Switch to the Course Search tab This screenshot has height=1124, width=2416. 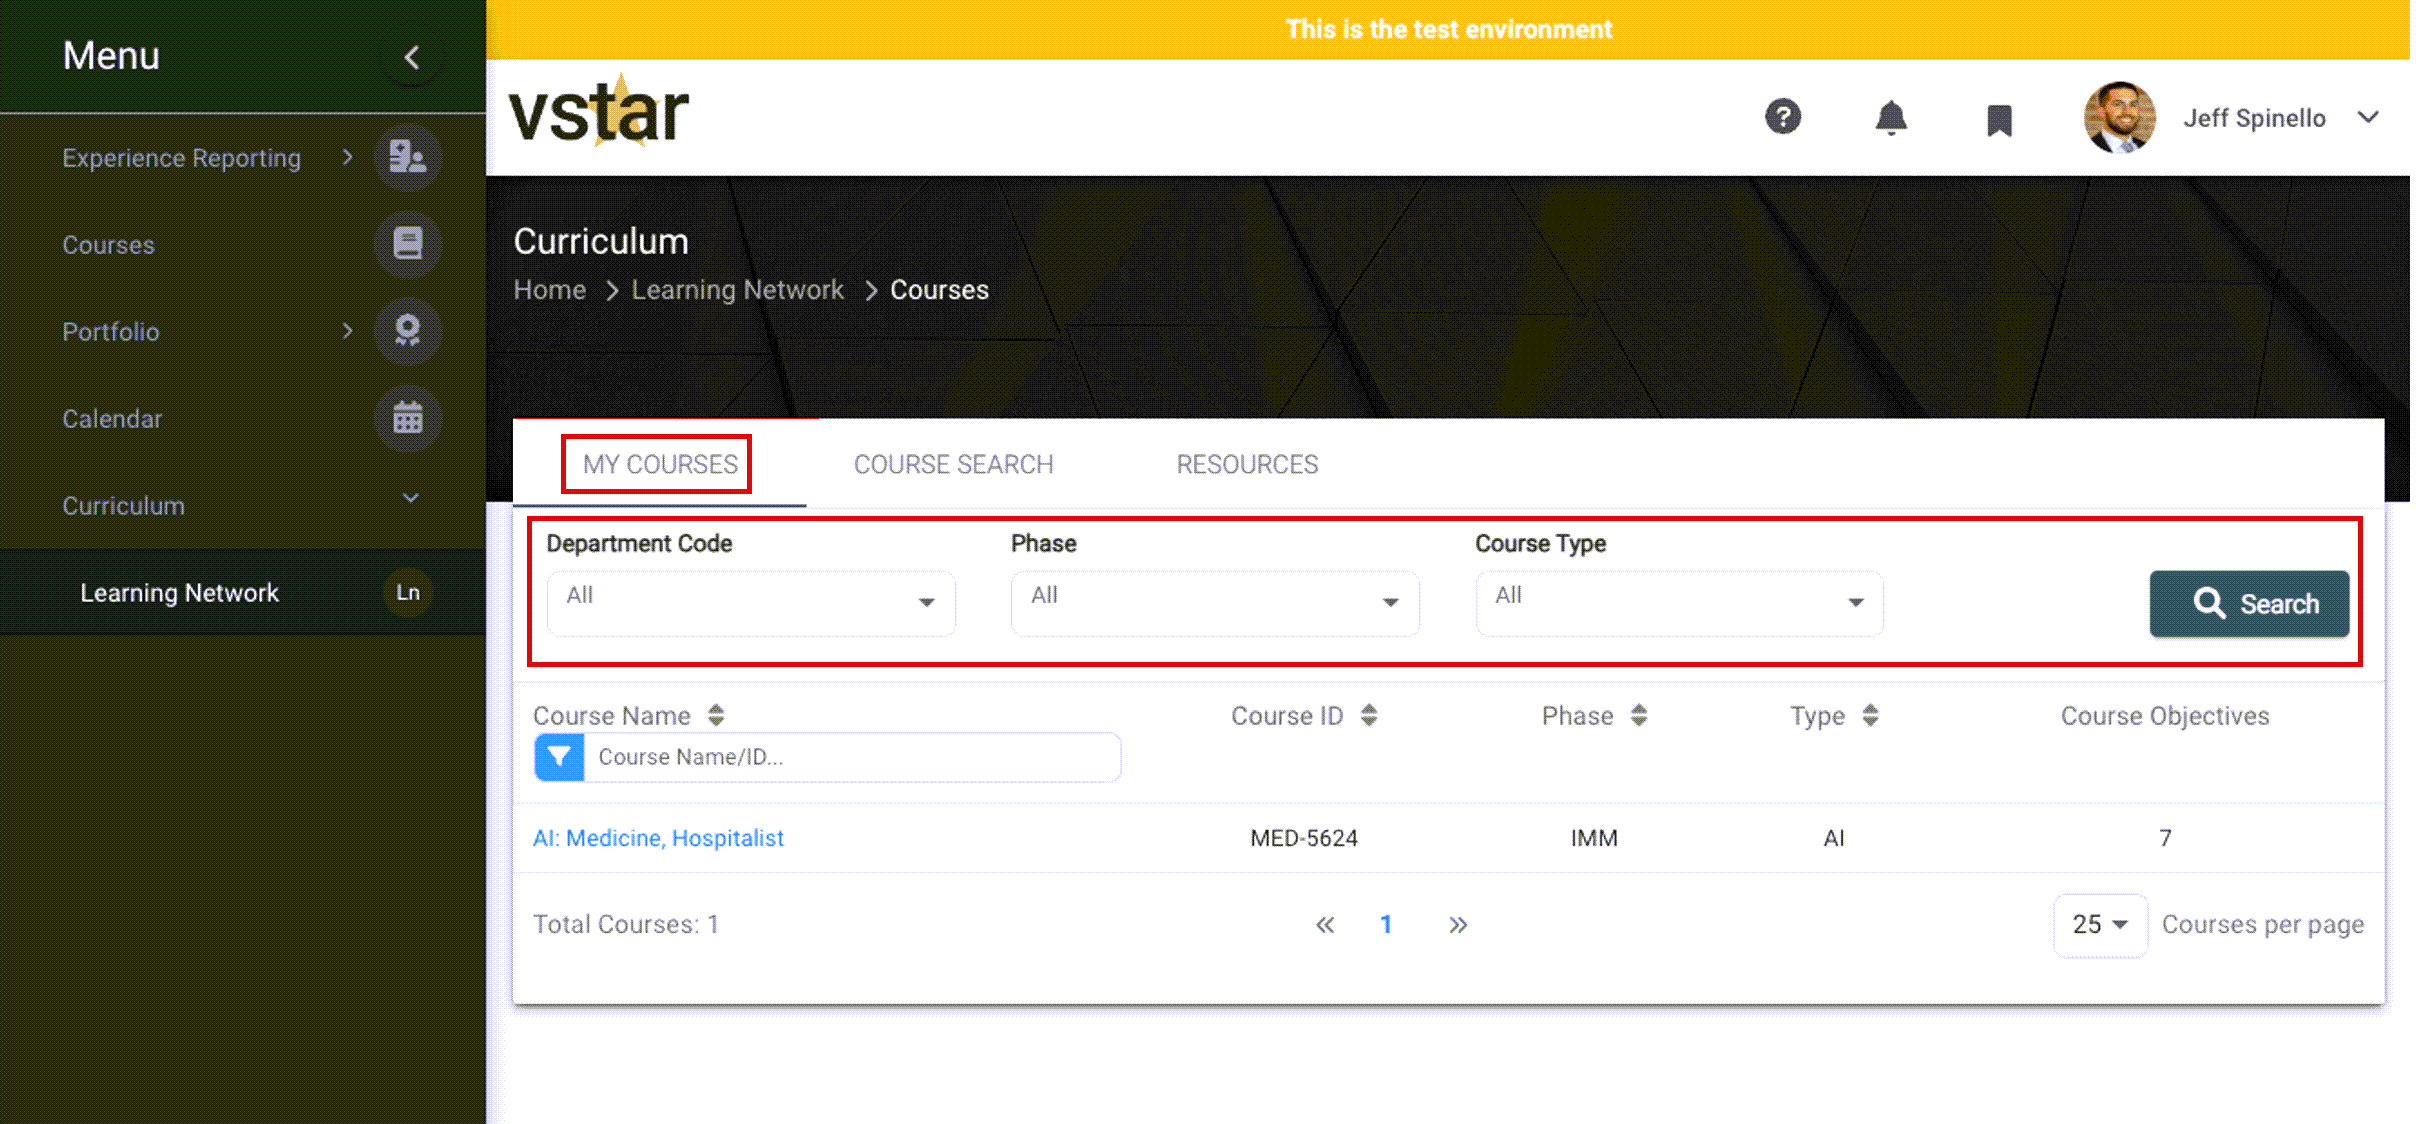tap(953, 465)
